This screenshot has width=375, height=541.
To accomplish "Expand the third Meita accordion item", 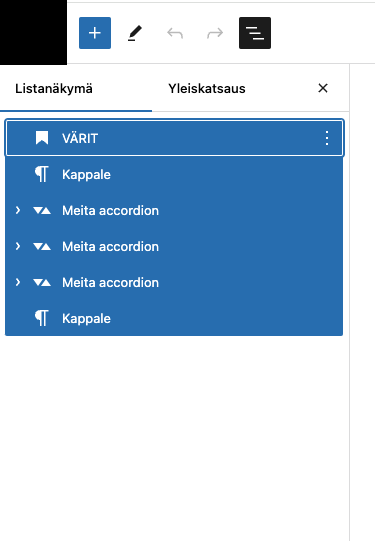I will [x=18, y=282].
